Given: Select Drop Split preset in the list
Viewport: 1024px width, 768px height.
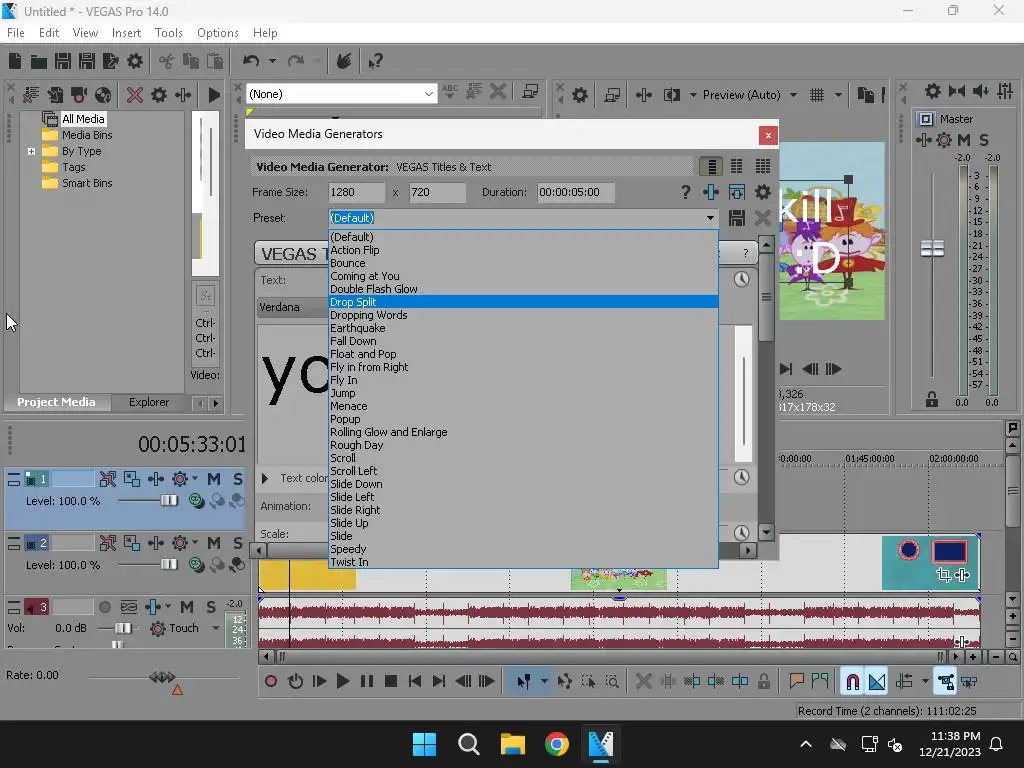Looking at the screenshot, I should coord(523,302).
